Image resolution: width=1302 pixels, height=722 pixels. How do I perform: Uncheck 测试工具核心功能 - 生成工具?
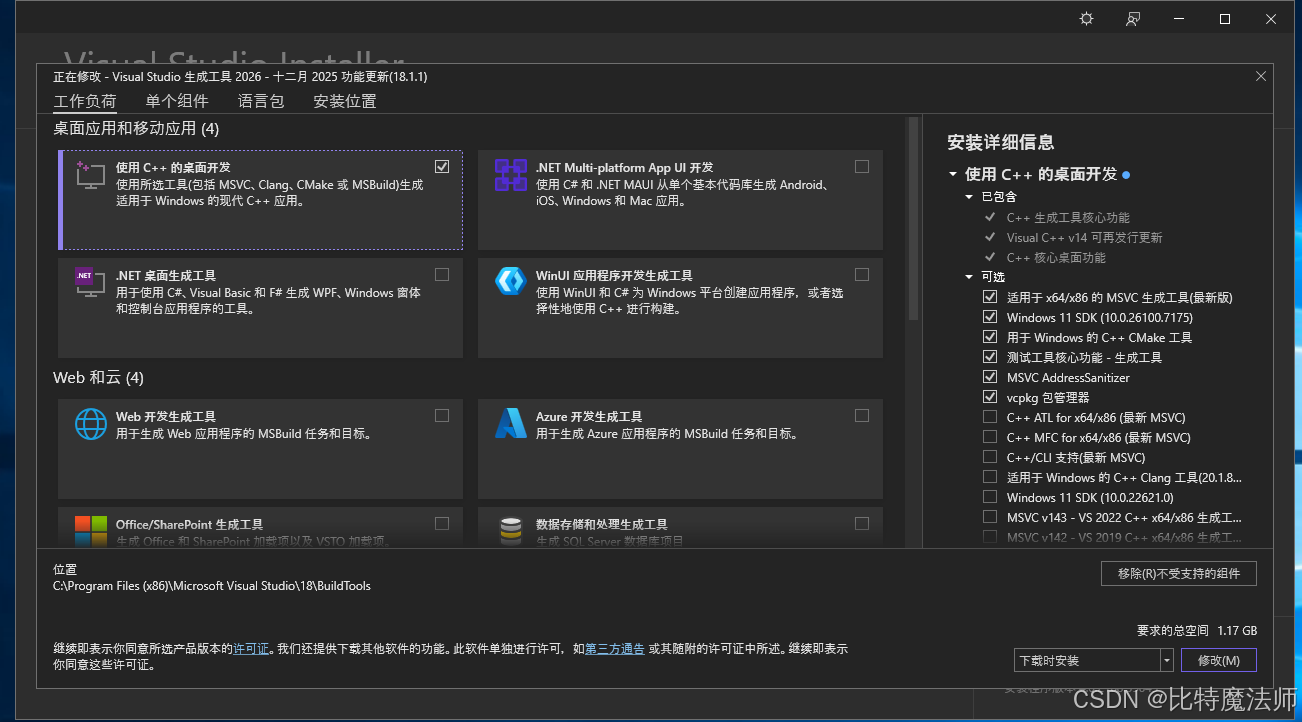coord(990,357)
